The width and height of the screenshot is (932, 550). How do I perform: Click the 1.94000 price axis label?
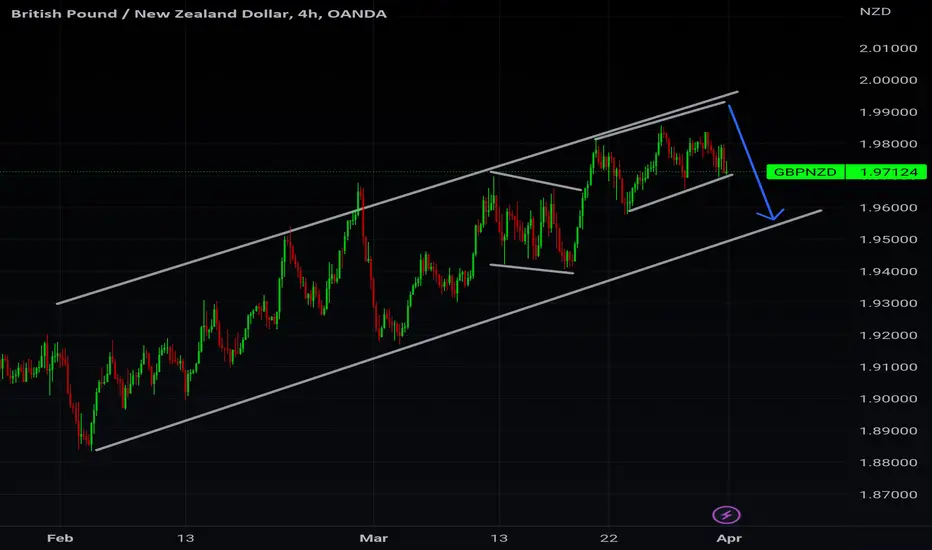point(888,272)
